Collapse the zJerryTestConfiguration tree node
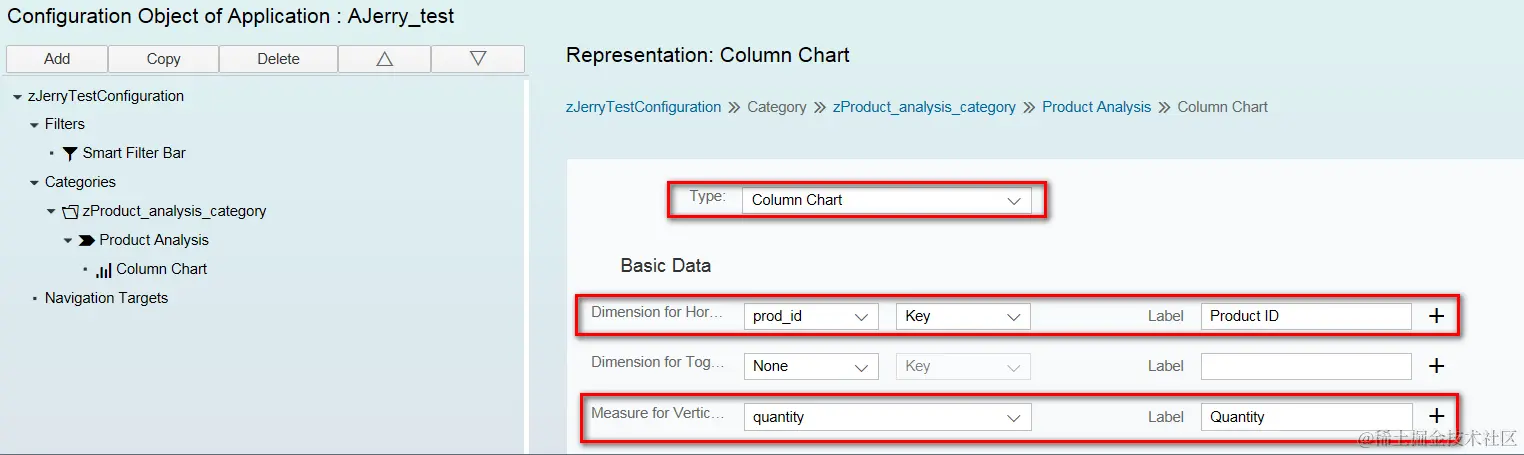Screen dimensions: 1524x455 point(18,97)
